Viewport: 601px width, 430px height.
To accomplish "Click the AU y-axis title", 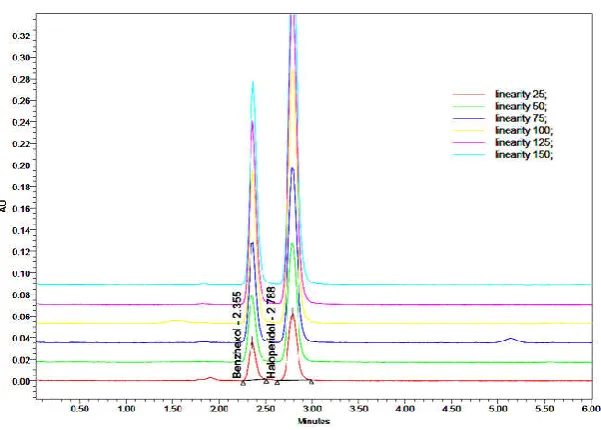I will point(3,206).
